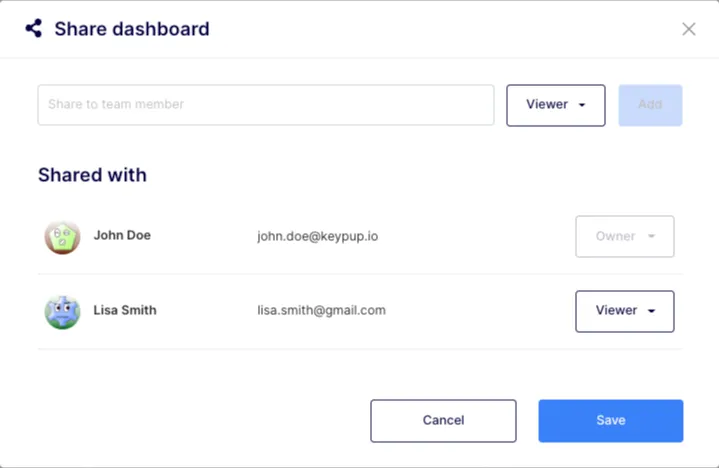Close the Share dashboard dialog with X

[689, 29]
